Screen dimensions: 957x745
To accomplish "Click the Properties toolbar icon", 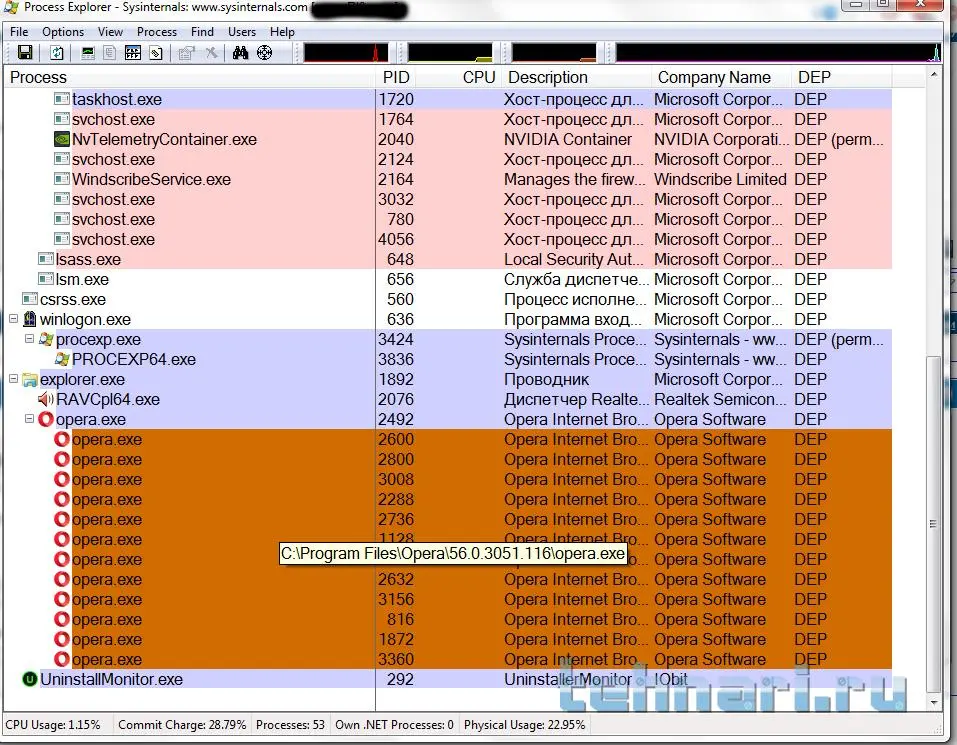I will click(186, 53).
